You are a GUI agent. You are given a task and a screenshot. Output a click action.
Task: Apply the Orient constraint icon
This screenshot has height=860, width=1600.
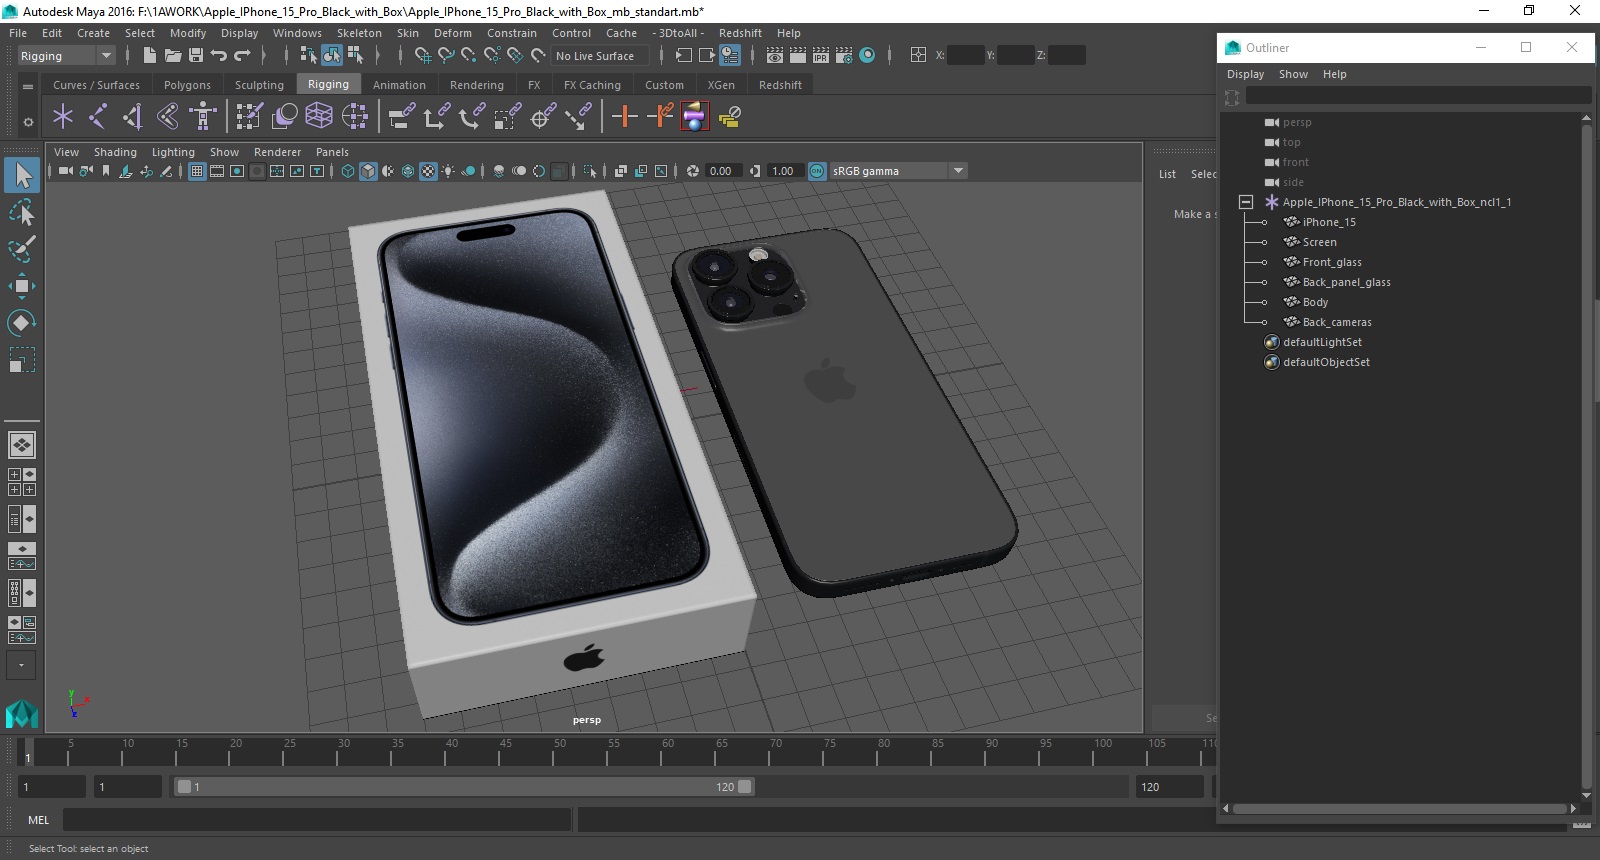point(471,117)
